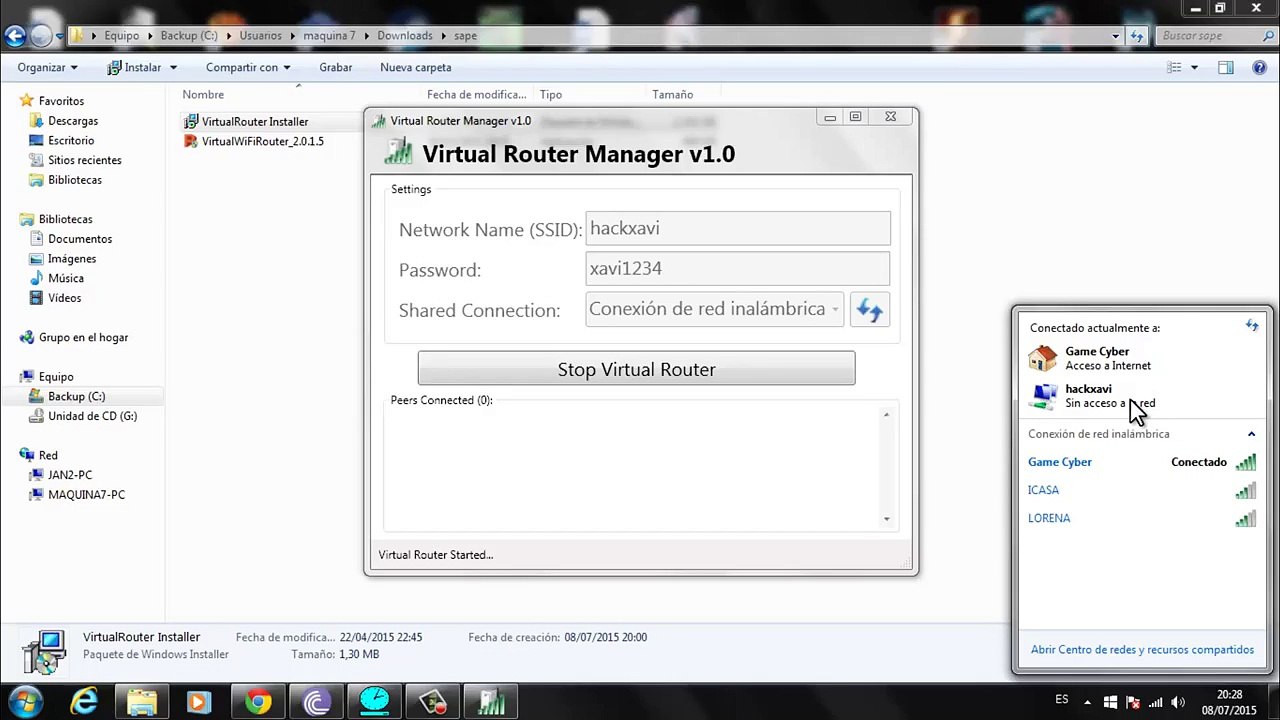1280x720 pixels.
Task: Click the Password field showing xavi1234
Action: (738, 268)
